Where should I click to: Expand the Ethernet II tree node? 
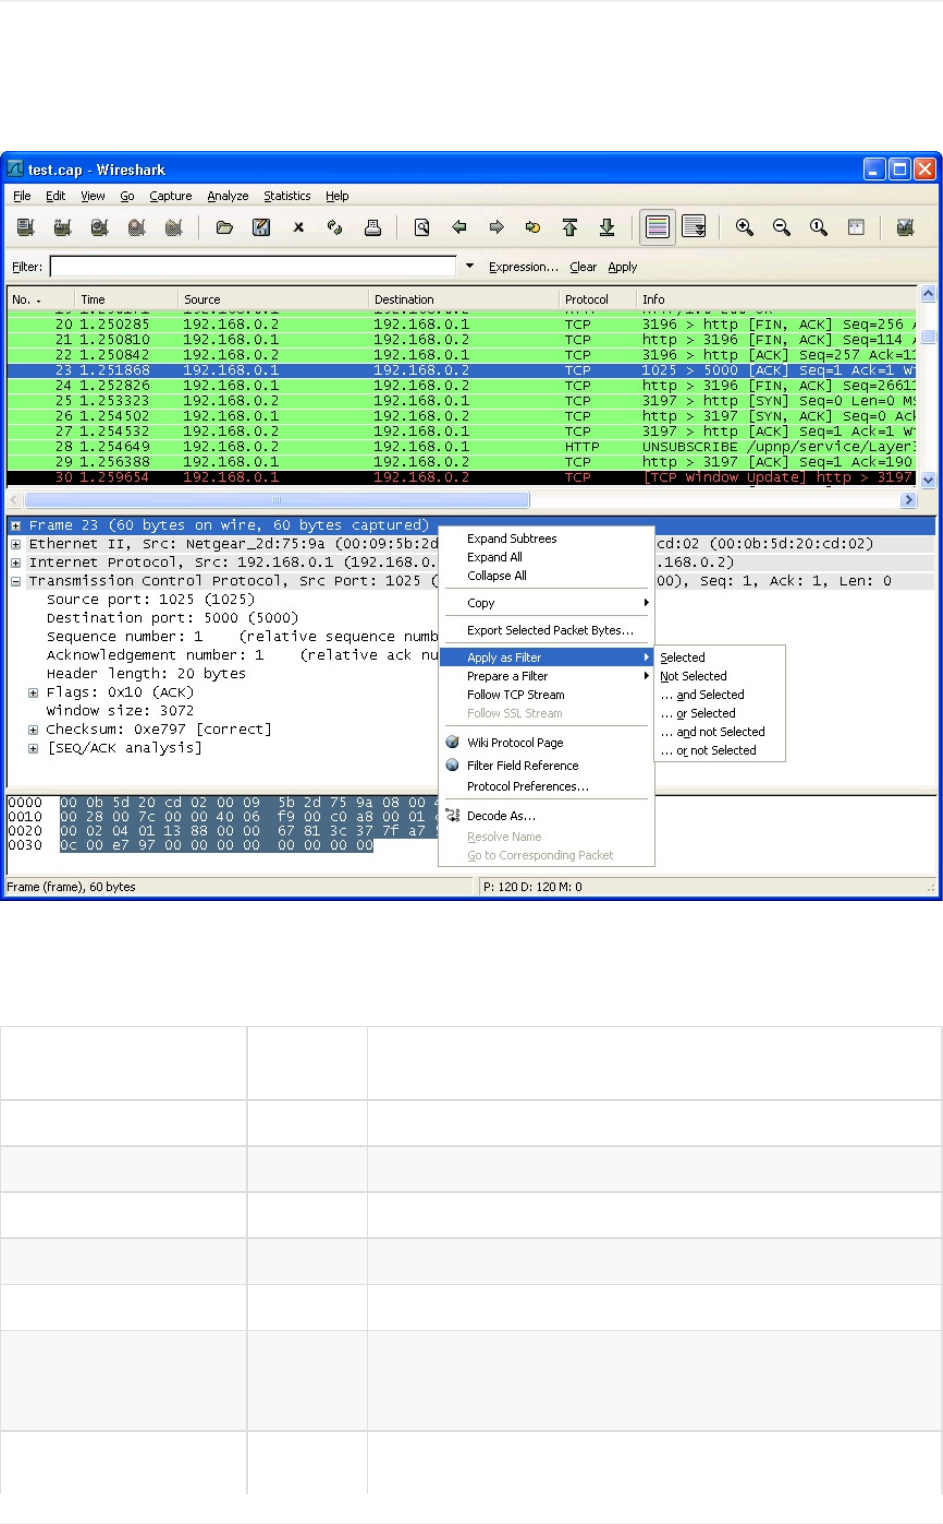point(16,545)
